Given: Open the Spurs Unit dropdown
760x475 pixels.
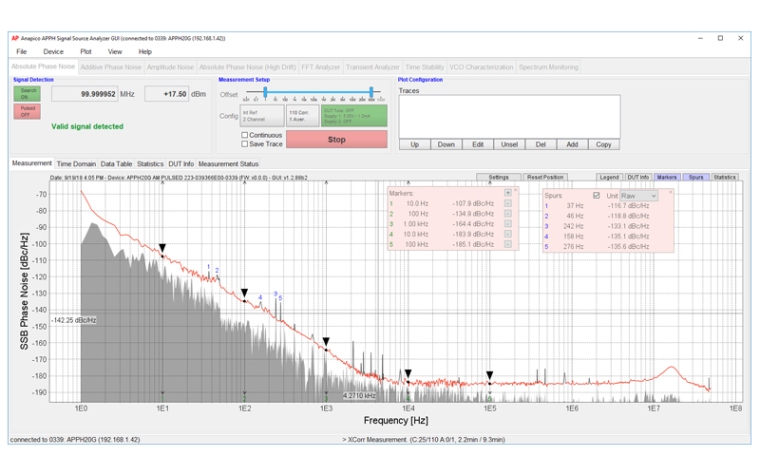Looking at the screenshot, I should (639, 195).
